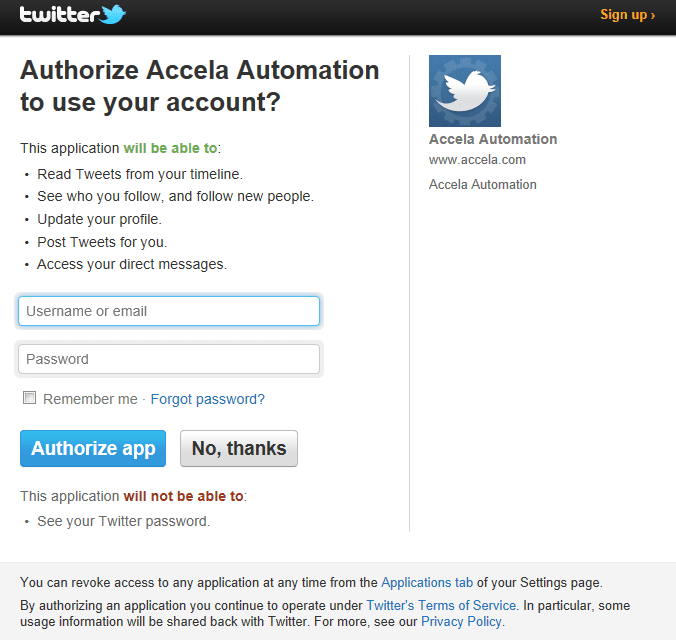
Task: Open Twitter's Terms of Service link
Action: 441,605
